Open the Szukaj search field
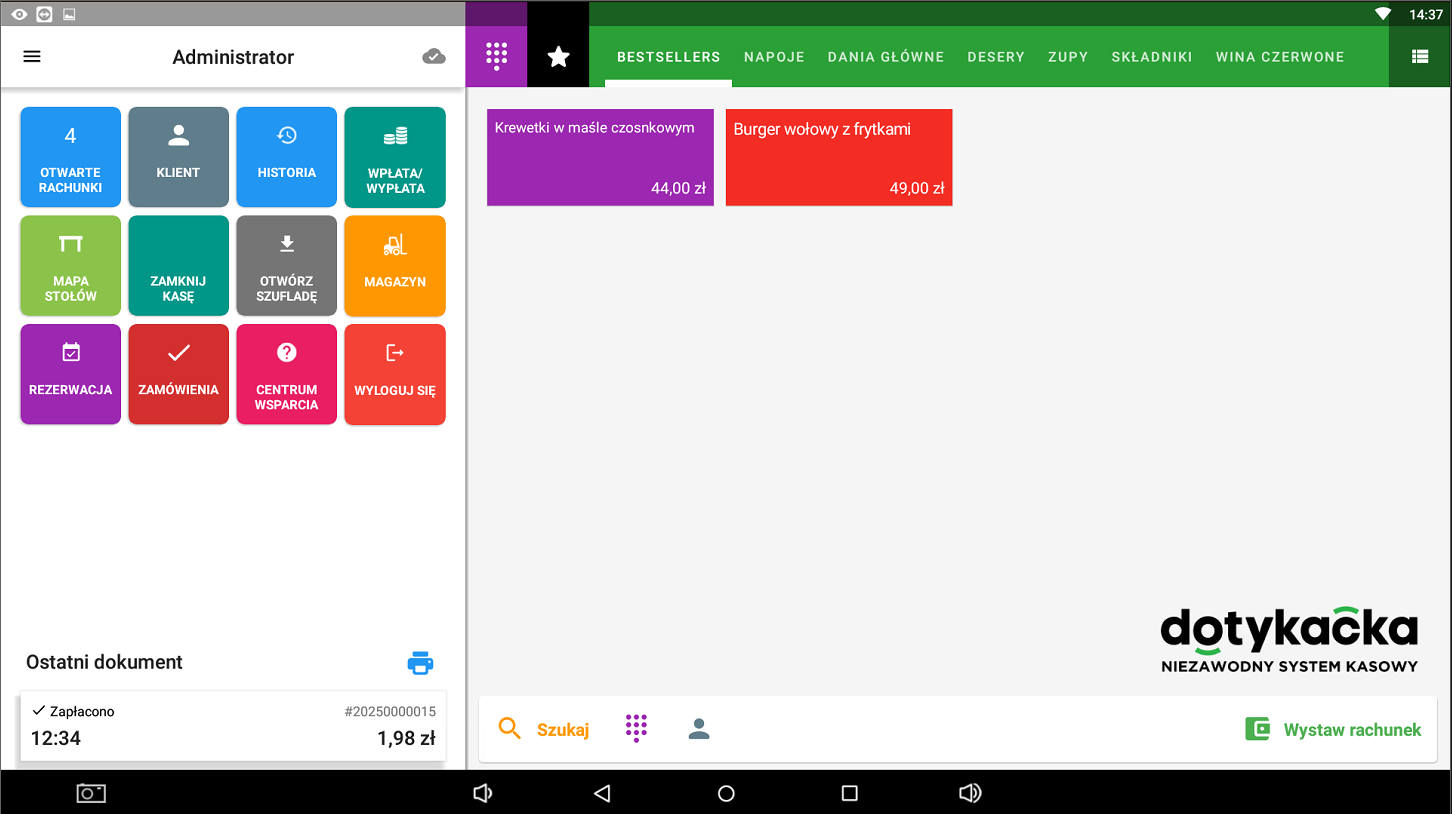This screenshot has height=814, width=1452. tap(545, 729)
